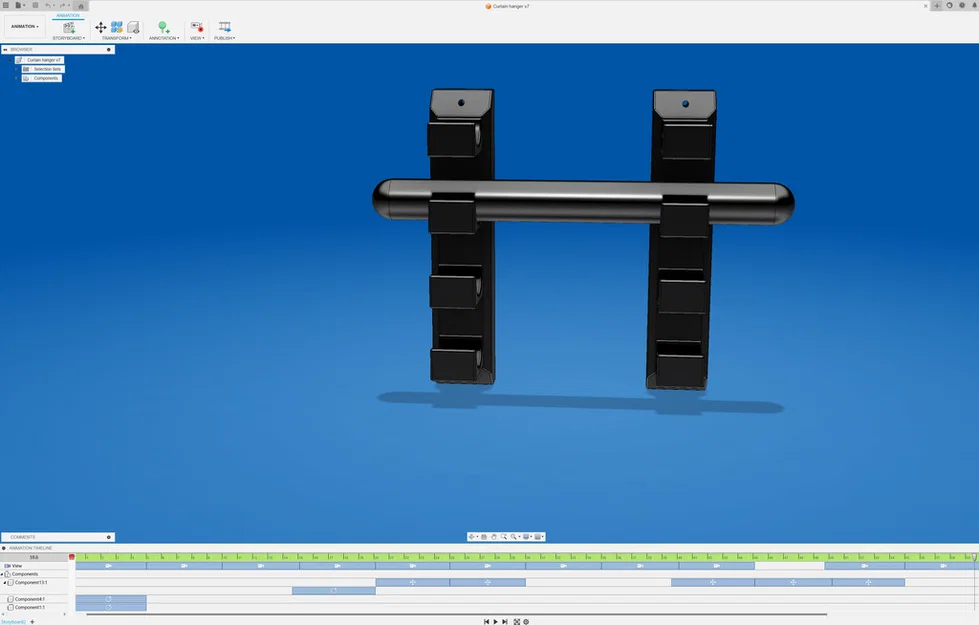Click Component1:1 rotate action bar
The image size is (979, 625).
coord(111,607)
